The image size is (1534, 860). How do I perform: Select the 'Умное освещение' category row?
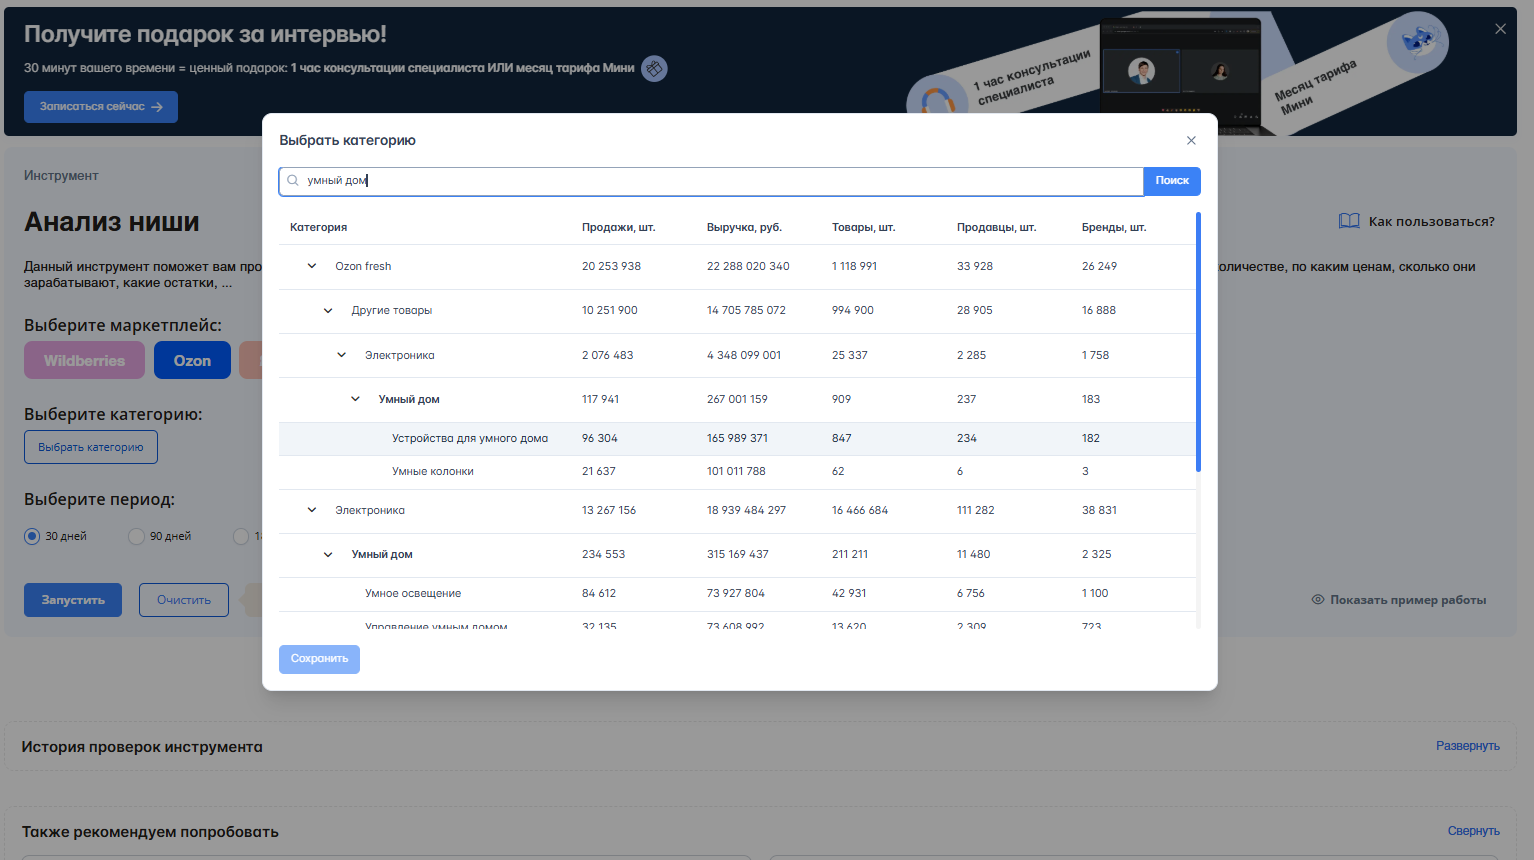pos(413,594)
